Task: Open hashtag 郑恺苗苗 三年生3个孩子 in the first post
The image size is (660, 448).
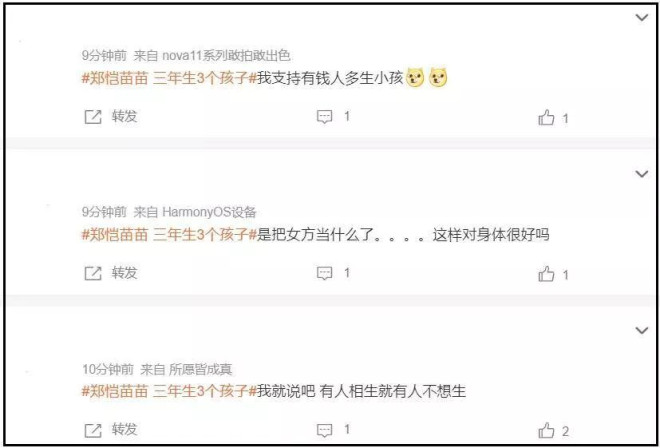Action: [x=169, y=79]
